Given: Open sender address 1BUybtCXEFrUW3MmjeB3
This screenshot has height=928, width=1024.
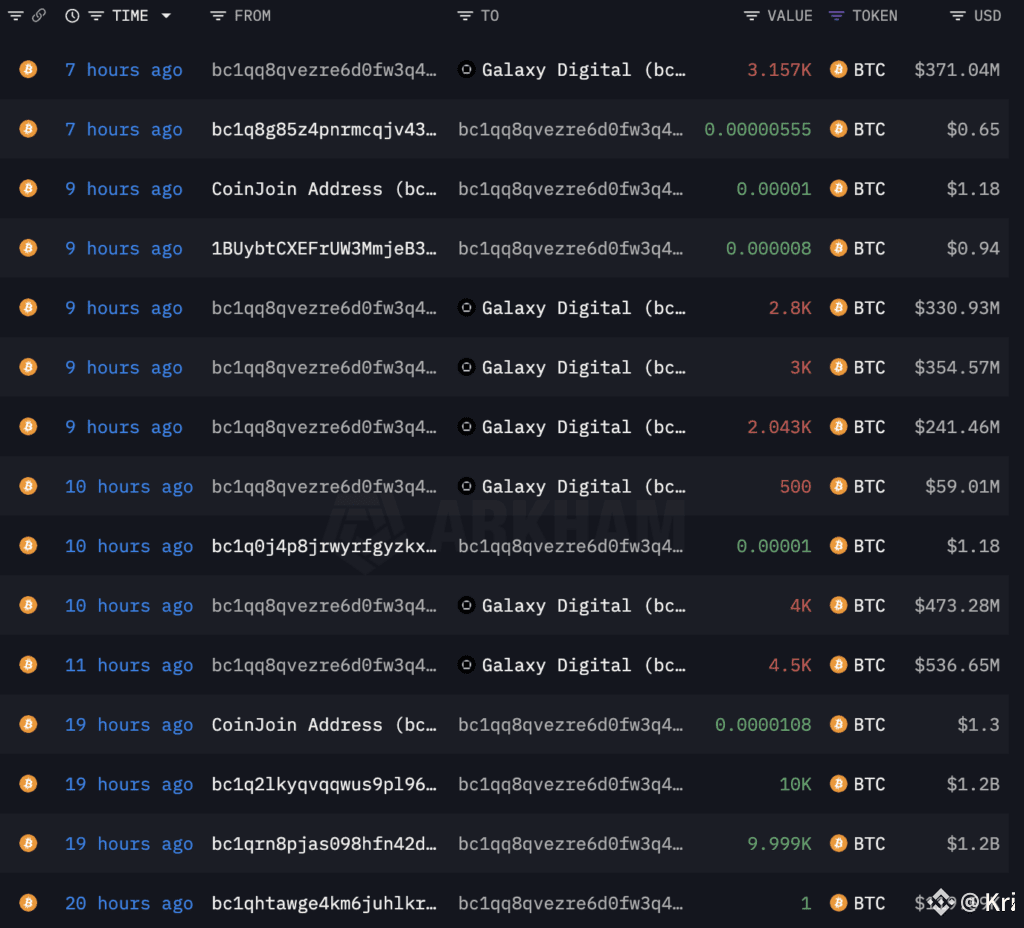Looking at the screenshot, I should (324, 248).
